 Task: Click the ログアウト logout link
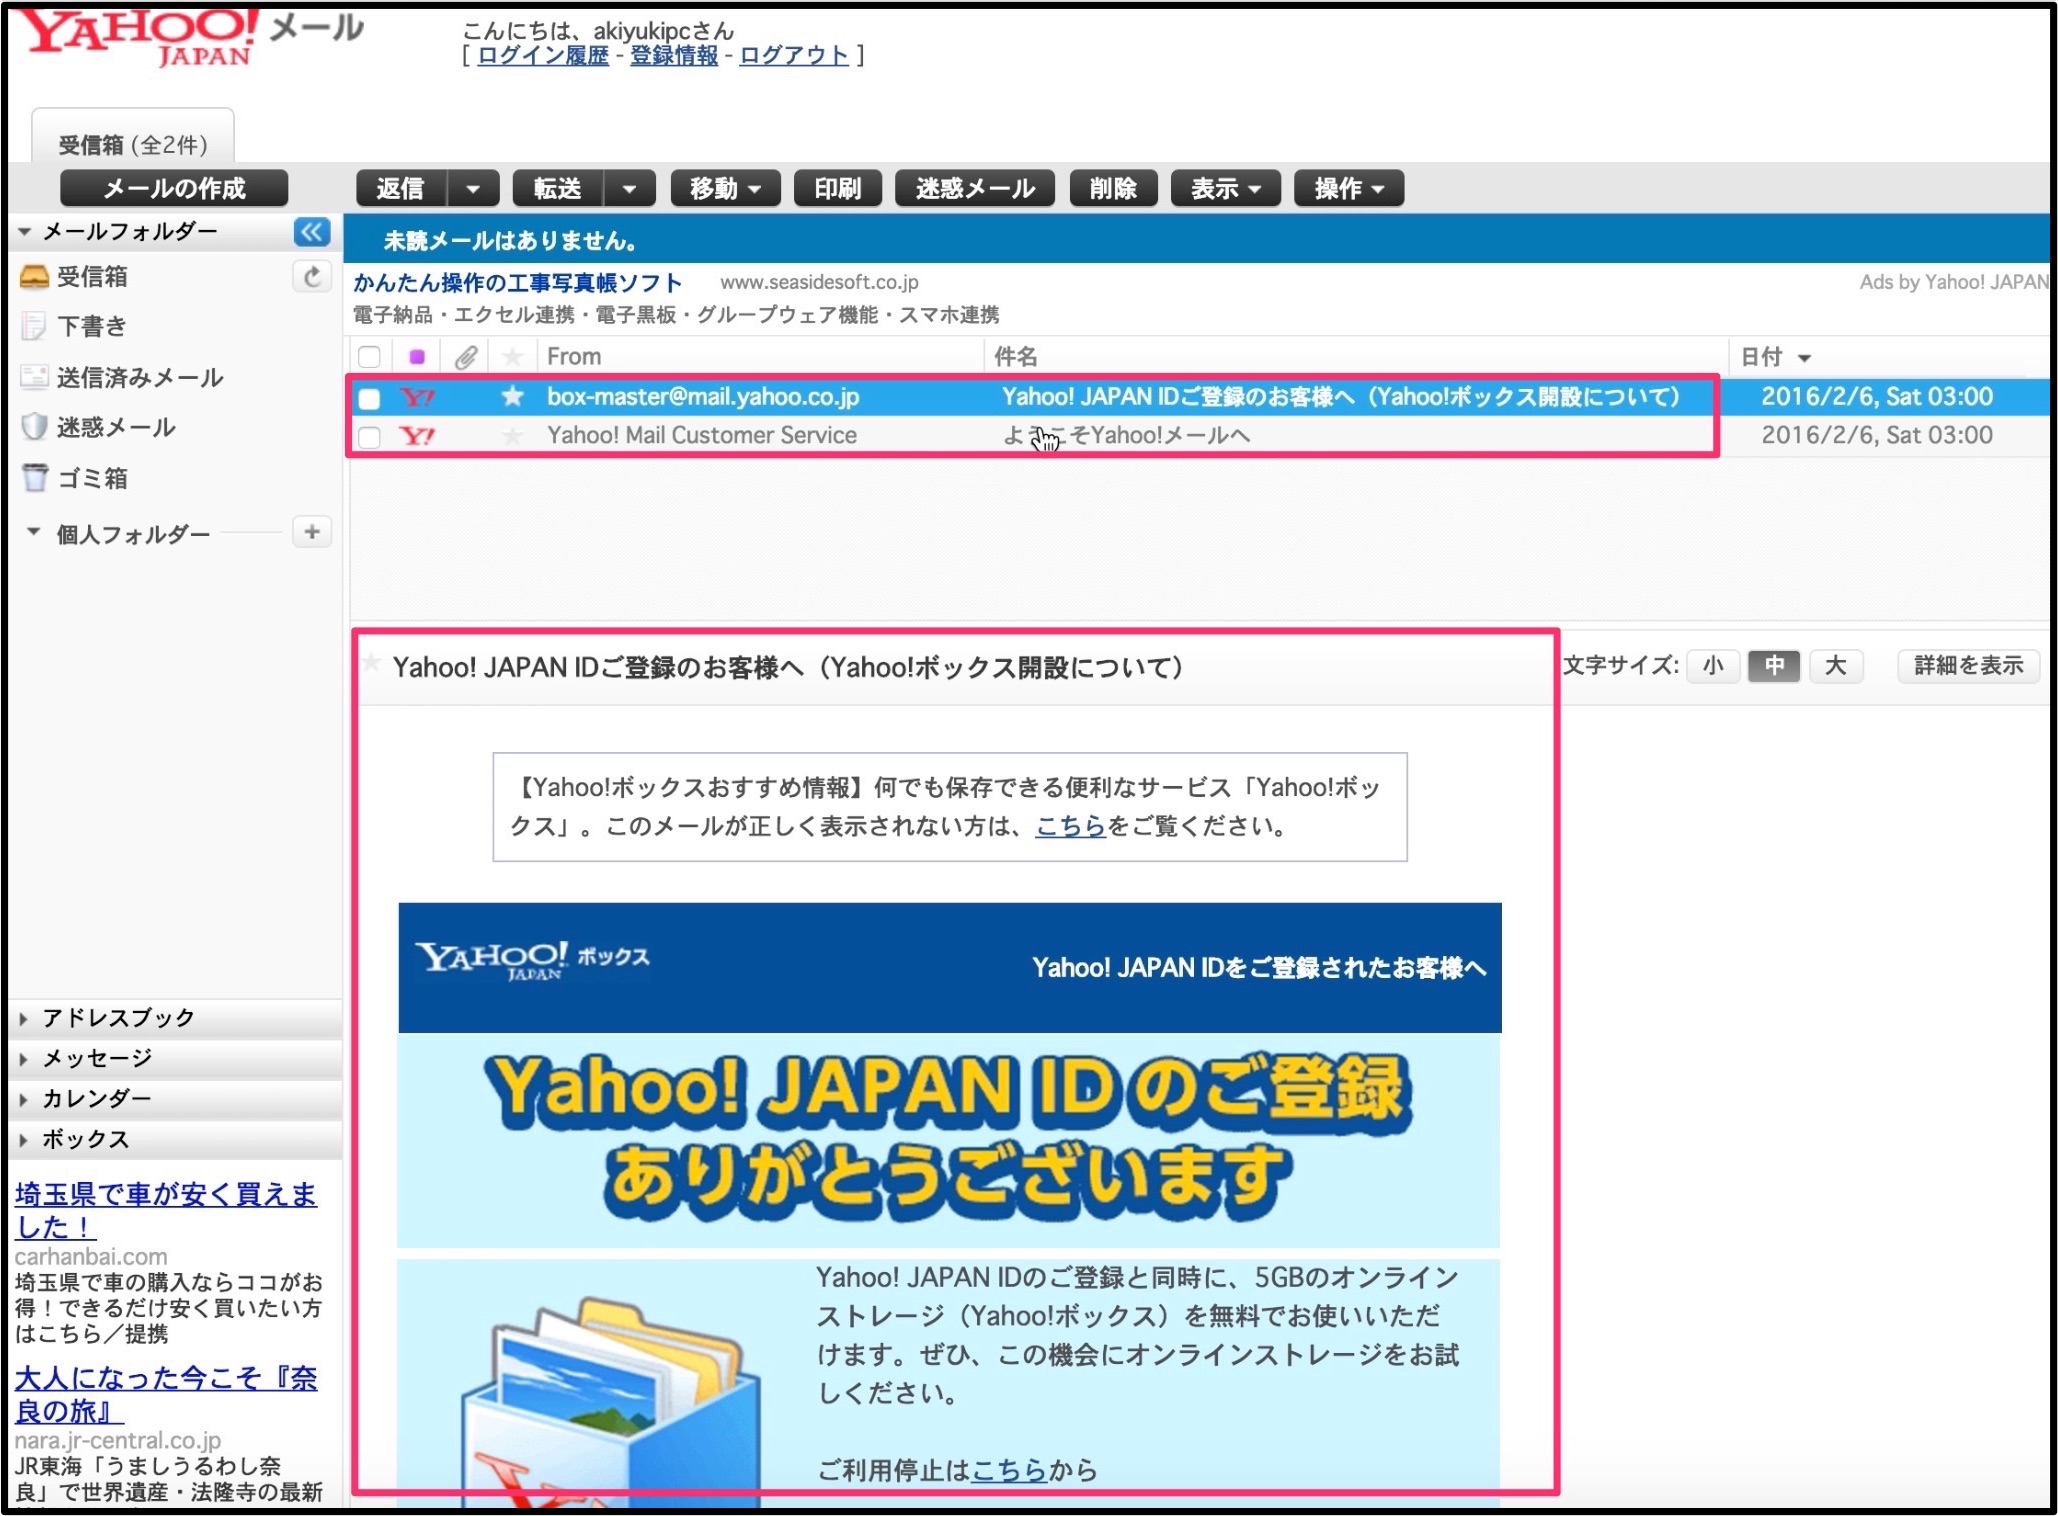coord(794,56)
